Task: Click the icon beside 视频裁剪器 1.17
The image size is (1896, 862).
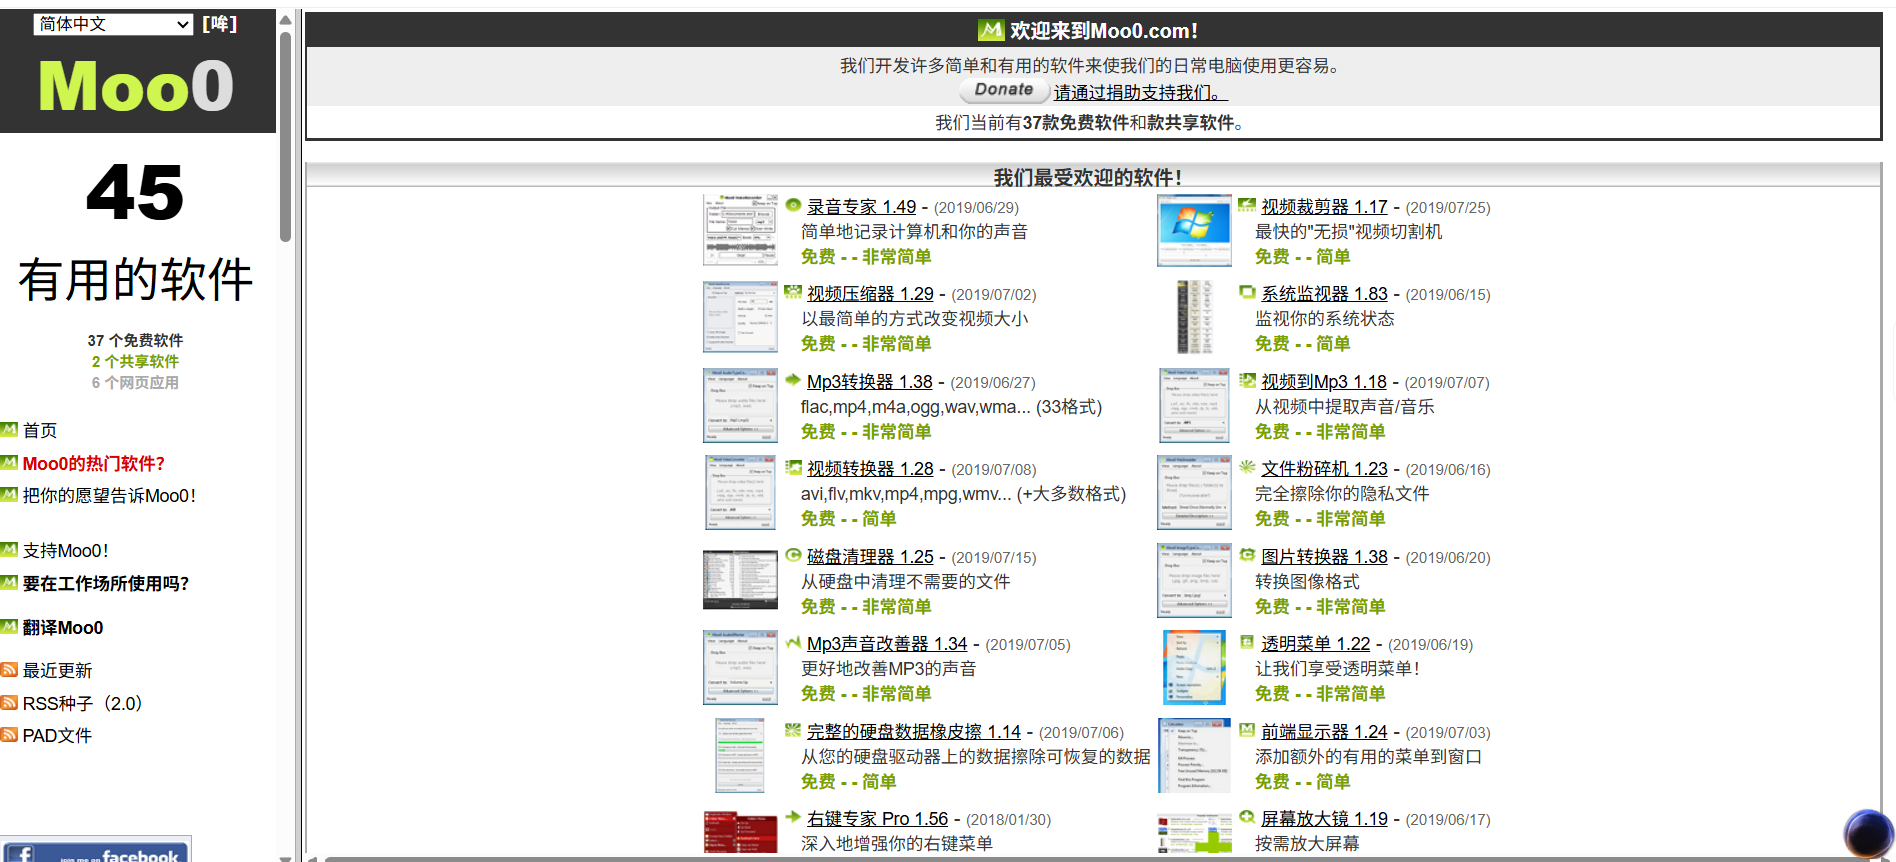Action: point(1247,205)
